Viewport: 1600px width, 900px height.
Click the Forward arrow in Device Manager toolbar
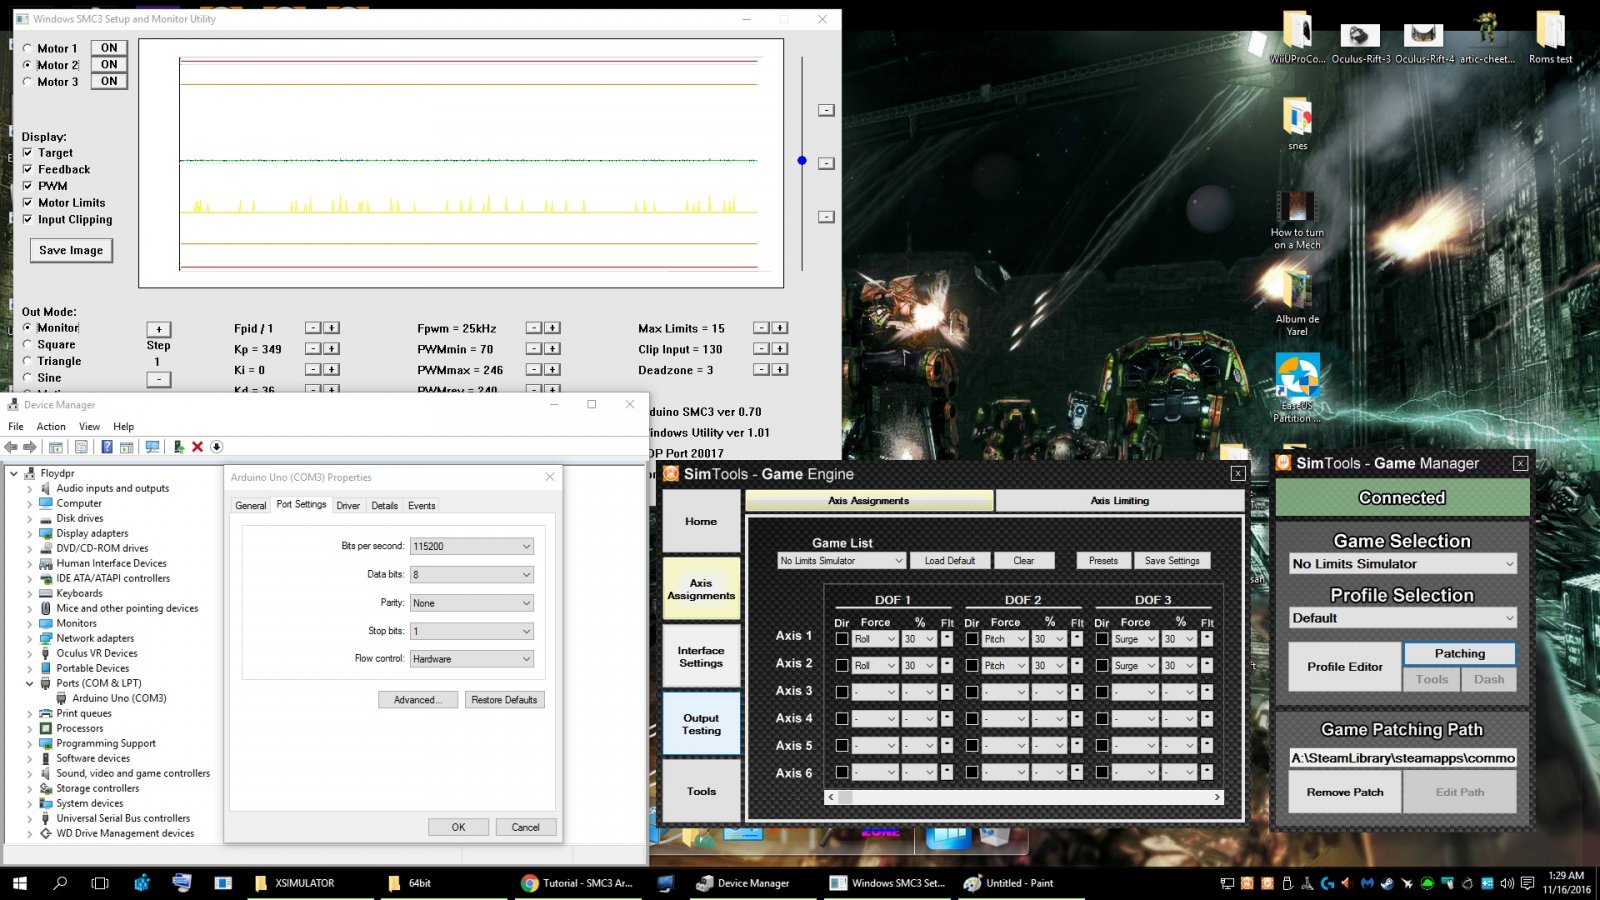(30, 447)
